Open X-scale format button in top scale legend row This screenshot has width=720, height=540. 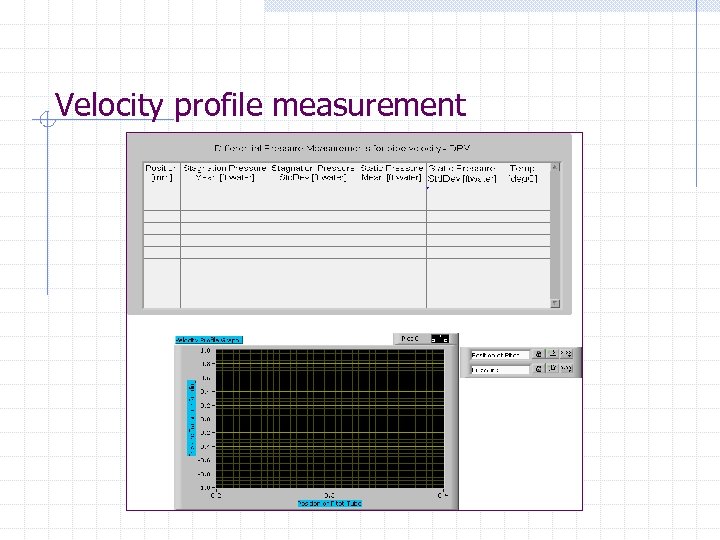553,354
